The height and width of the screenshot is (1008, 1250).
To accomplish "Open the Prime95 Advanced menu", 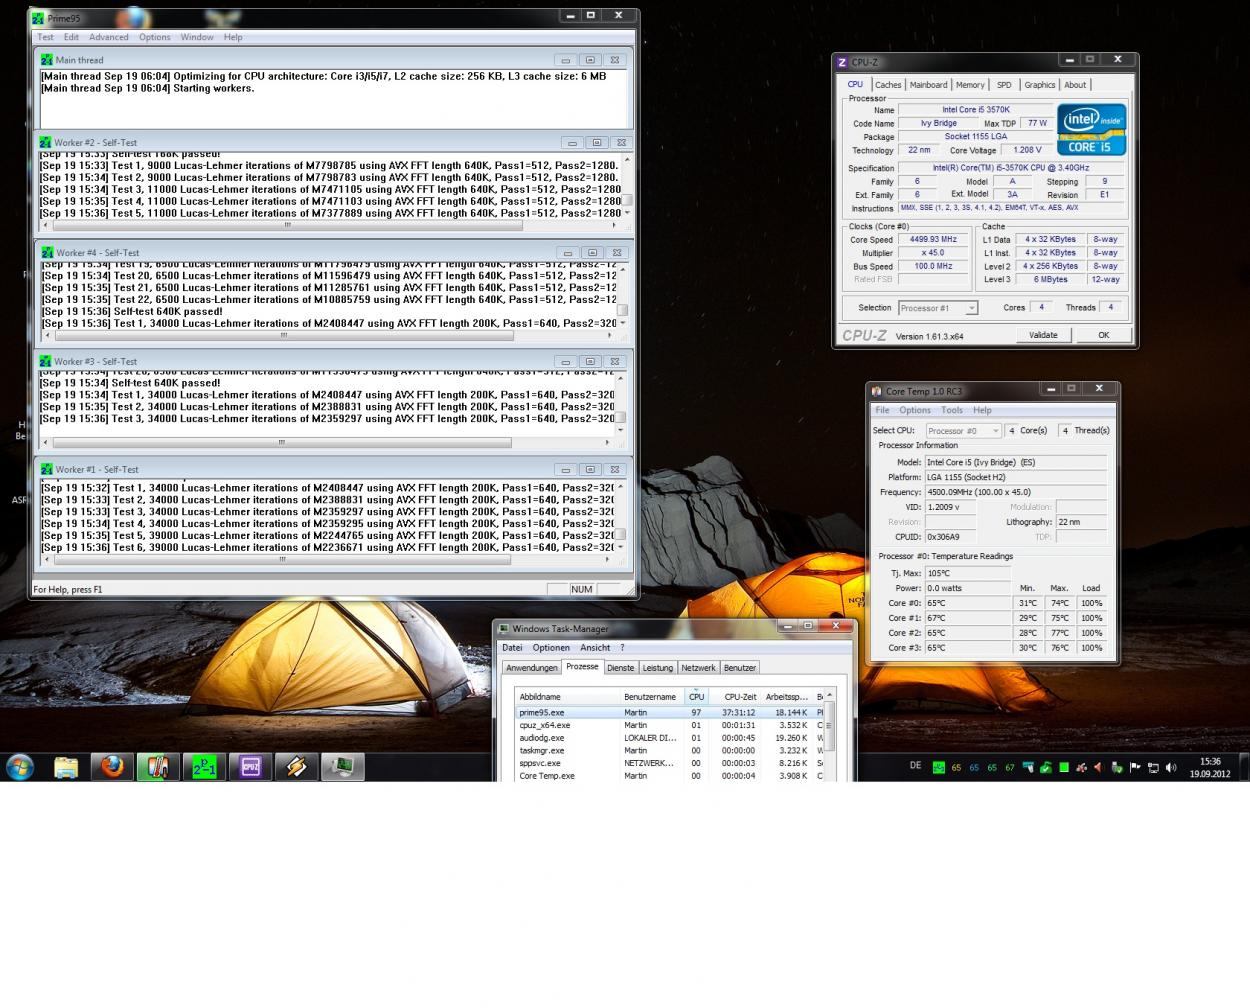I will pyautogui.click(x=109, y=37).
